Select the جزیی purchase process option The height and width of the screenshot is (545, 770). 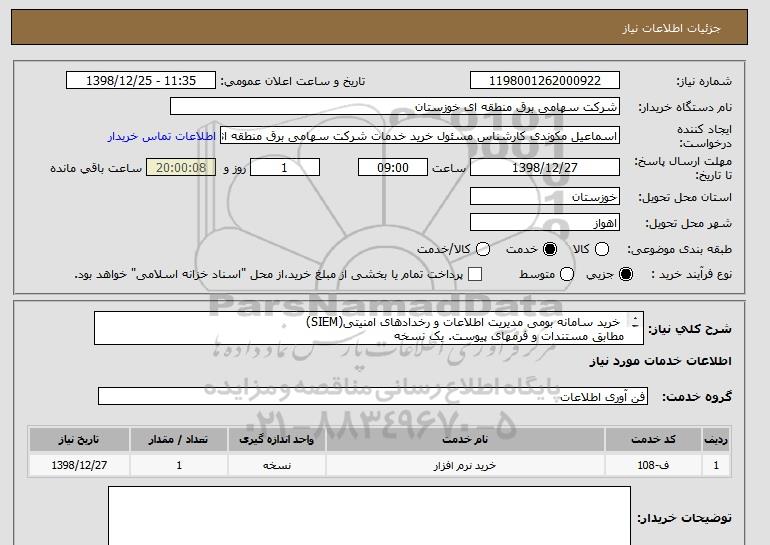coord(627,274)
